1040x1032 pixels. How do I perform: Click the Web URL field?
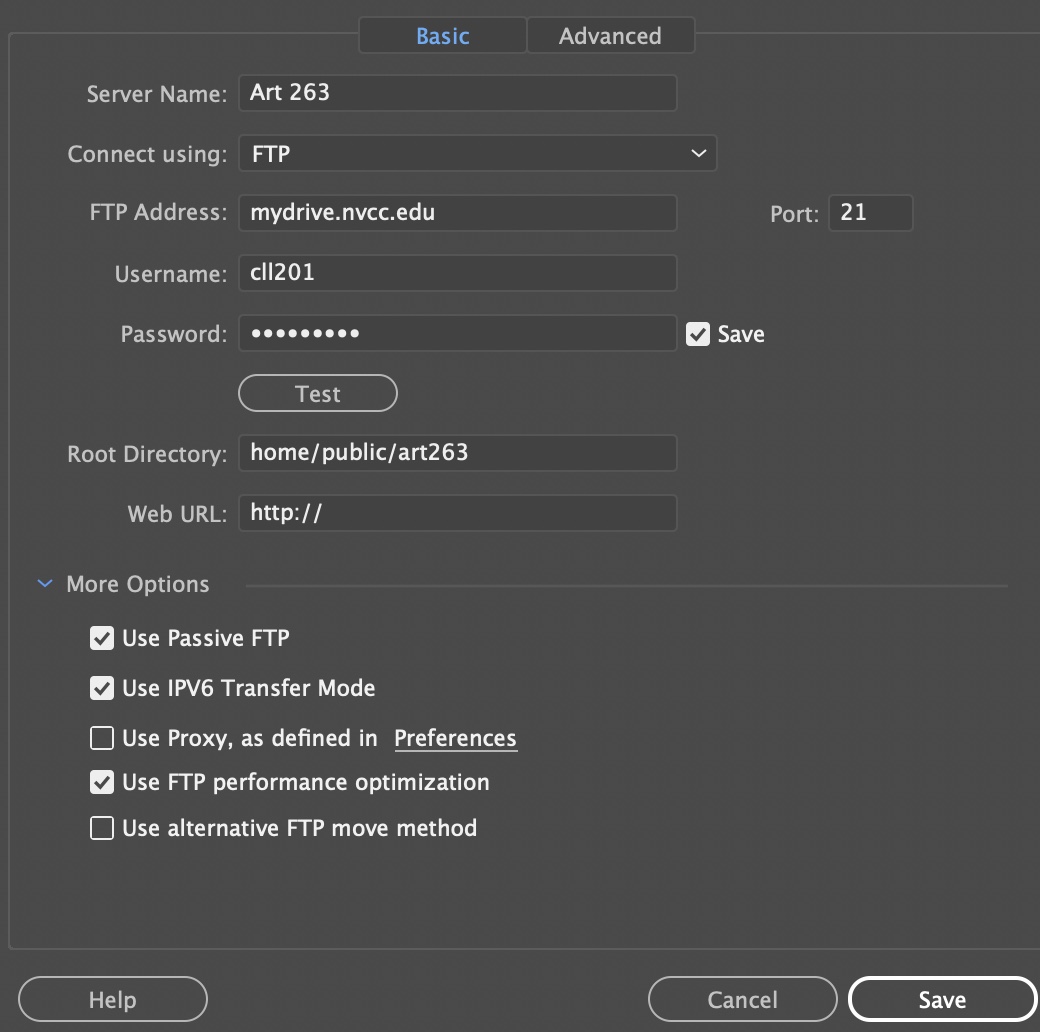tap(457, 513)
